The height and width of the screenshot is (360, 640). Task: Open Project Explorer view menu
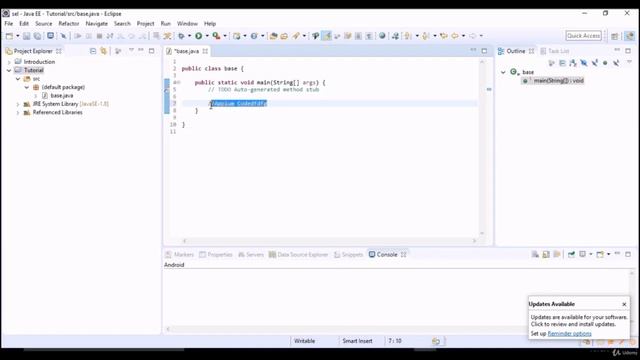click(131, 50)
